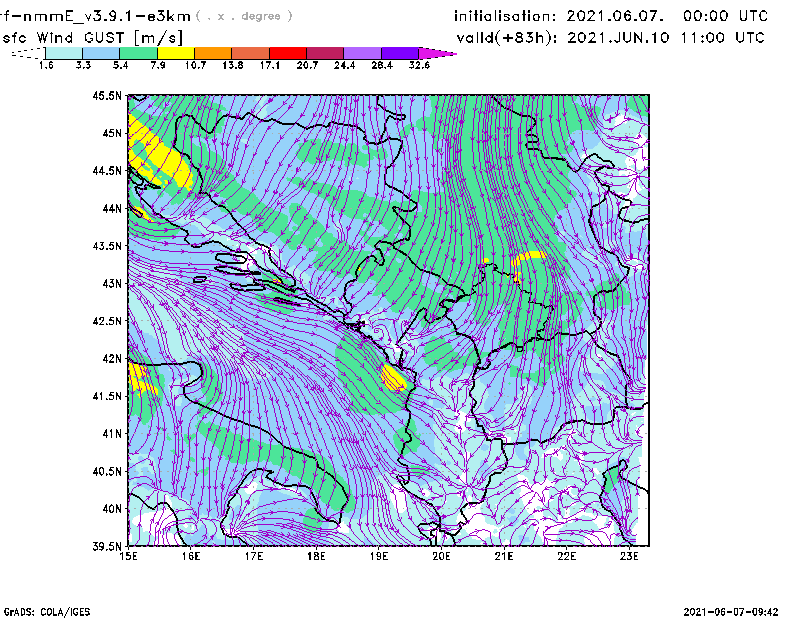Click the legend value 10.7
Screen dimensions: 800x618
coord(195,65)
